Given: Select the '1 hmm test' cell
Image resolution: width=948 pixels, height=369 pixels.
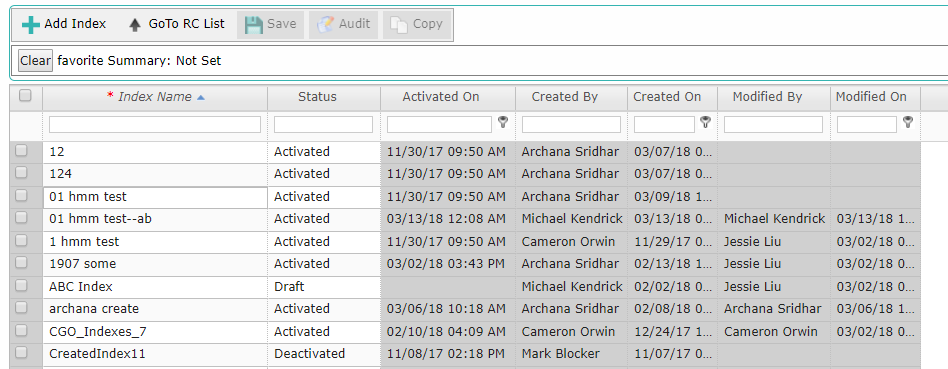Looking at the screenshot, I should [x=155, y=242].
